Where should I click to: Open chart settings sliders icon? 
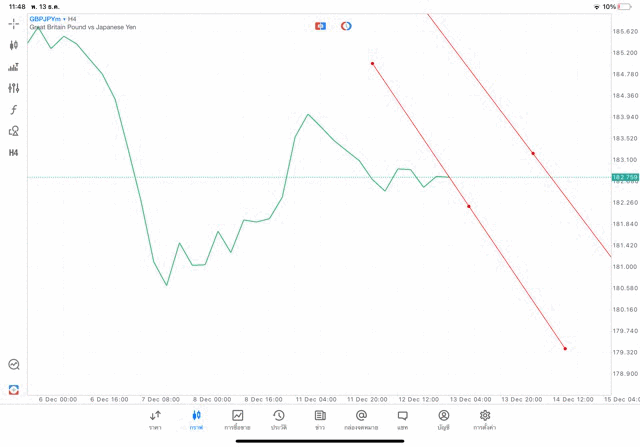14,88
